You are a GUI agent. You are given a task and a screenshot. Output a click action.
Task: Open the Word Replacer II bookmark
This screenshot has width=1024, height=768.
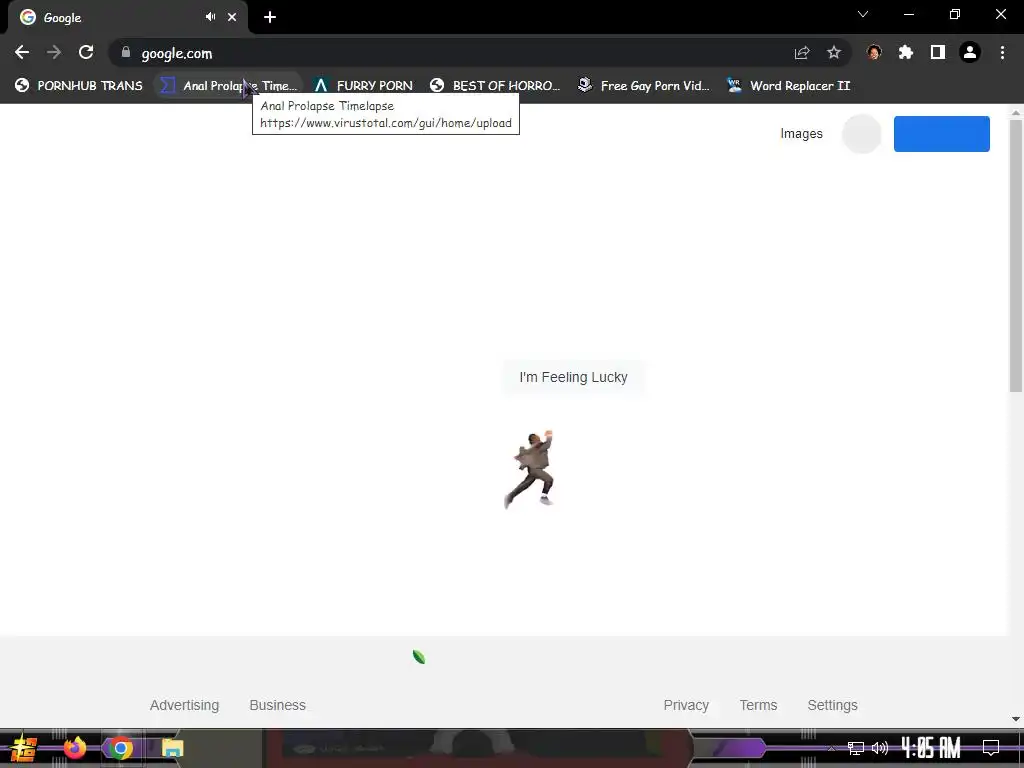click(x=788, y=86)
